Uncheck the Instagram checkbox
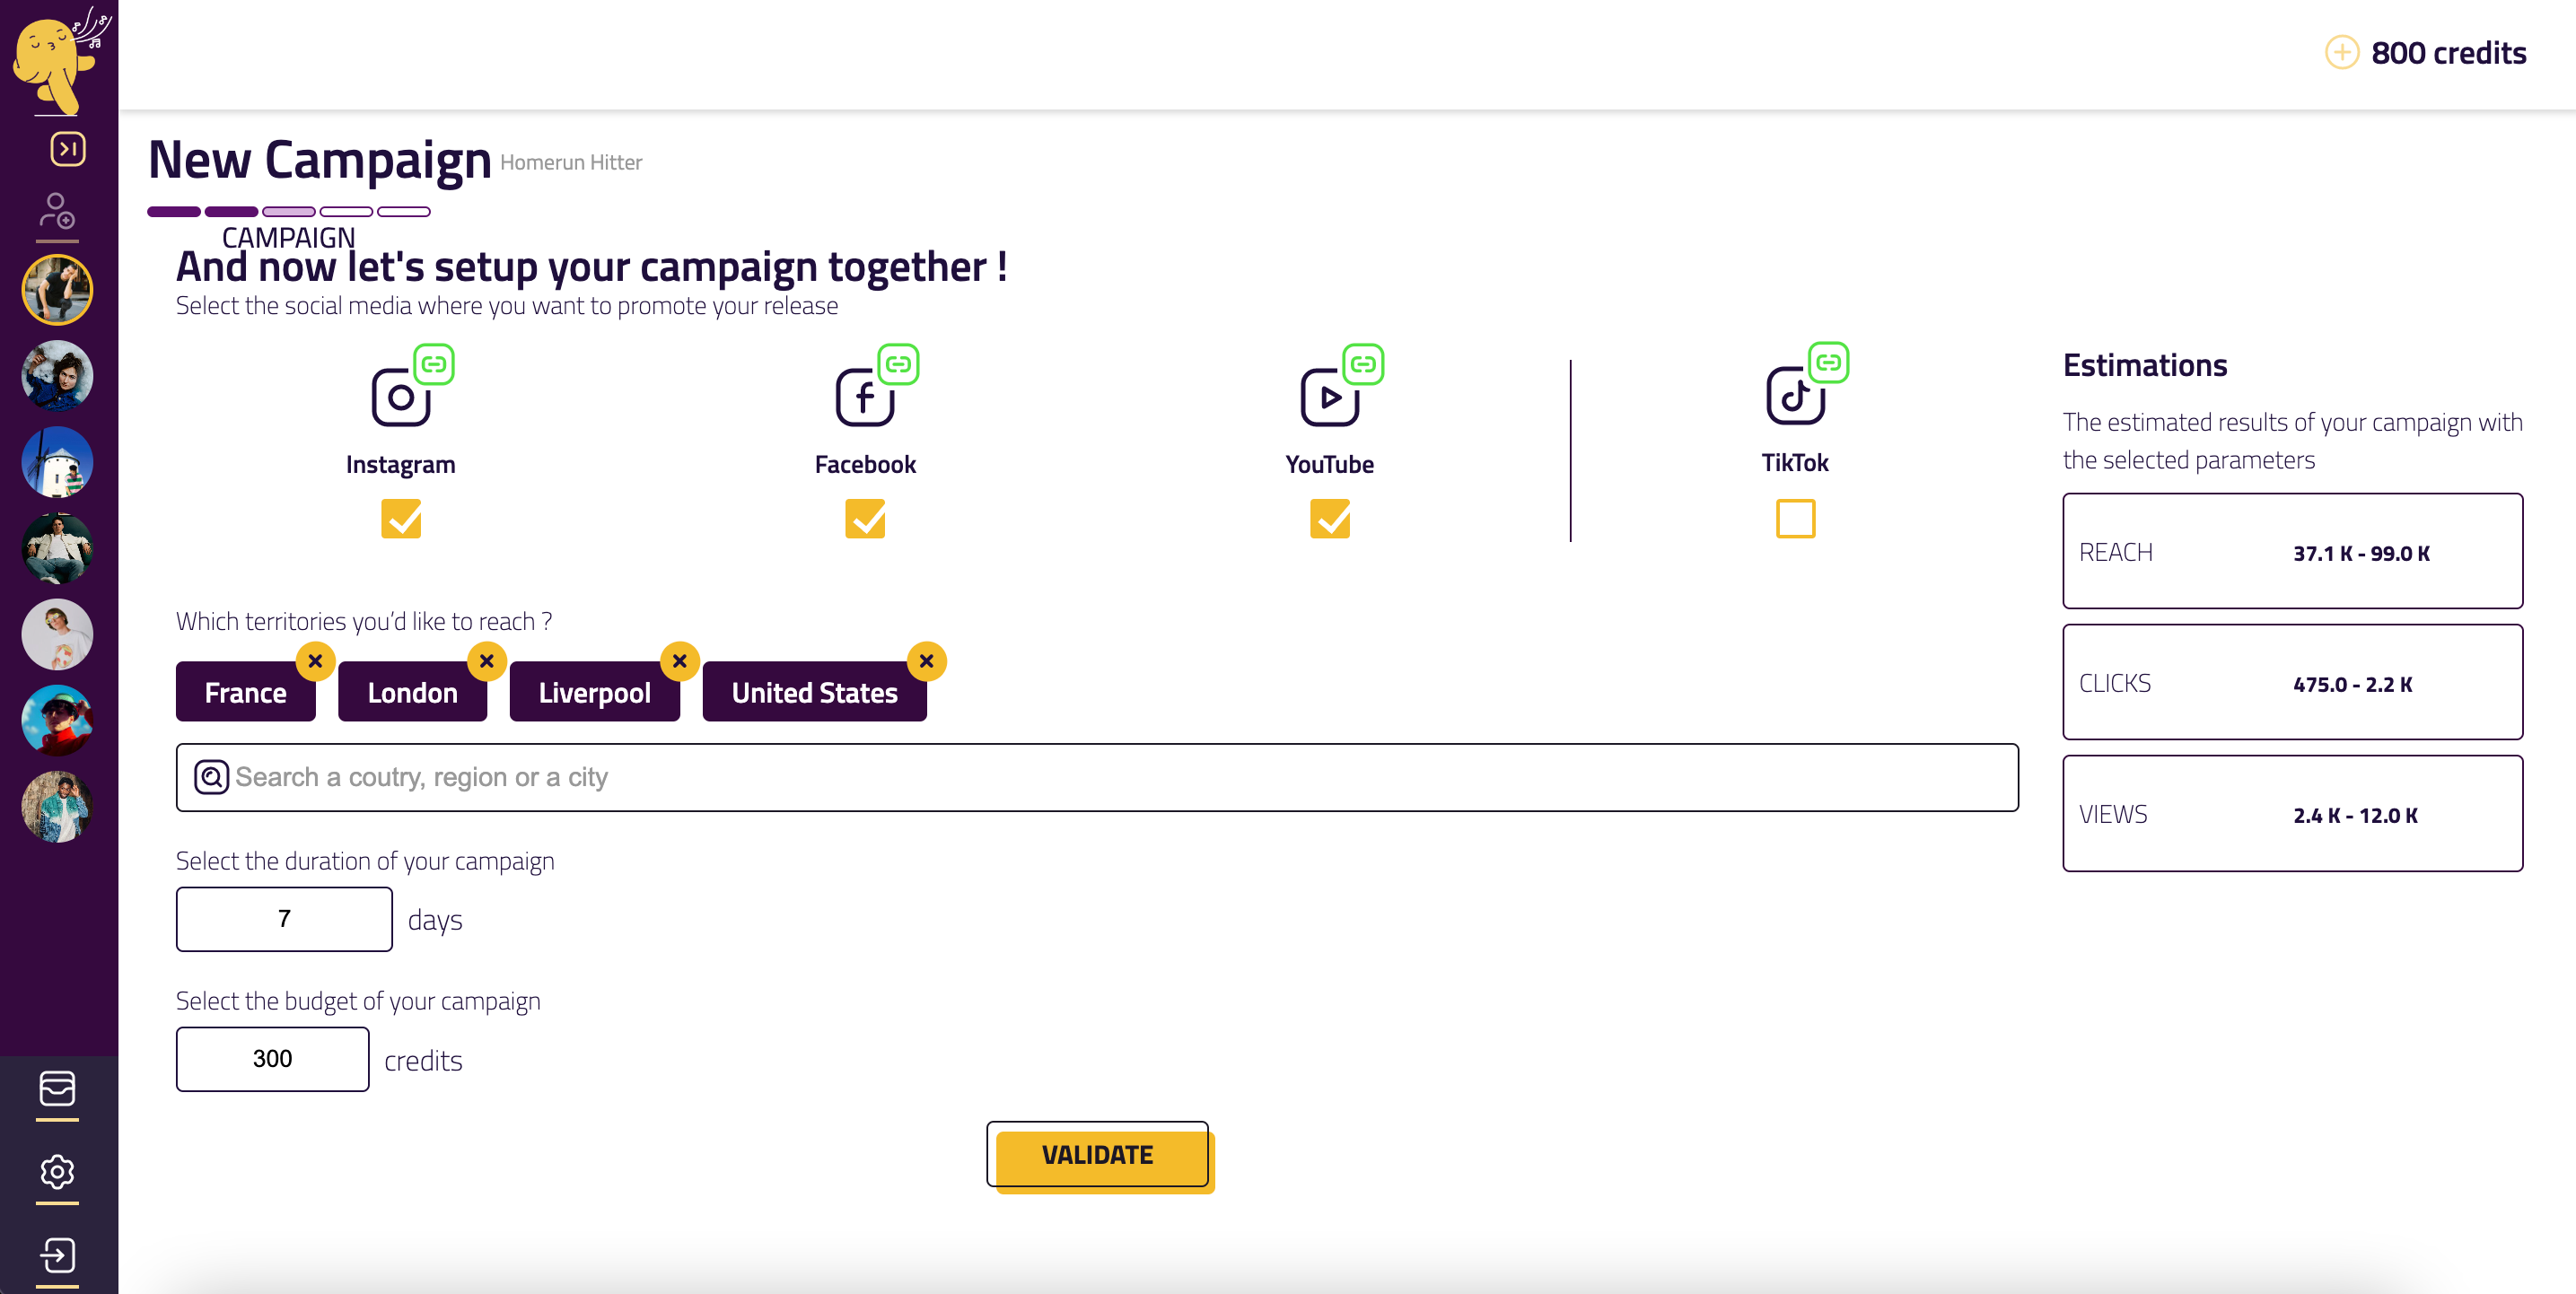The height and width of the screenshot is (1294, 2576). pos(401,519)
